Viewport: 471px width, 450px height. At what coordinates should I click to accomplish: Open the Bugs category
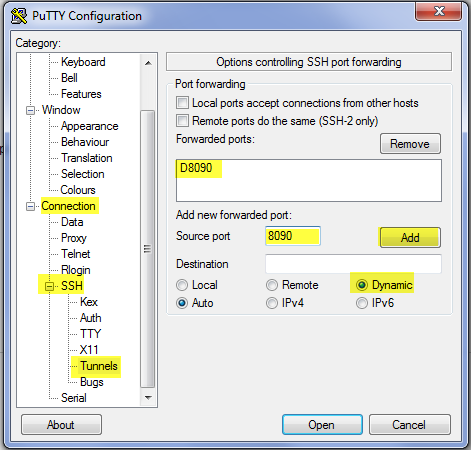(x=92, y=382)
